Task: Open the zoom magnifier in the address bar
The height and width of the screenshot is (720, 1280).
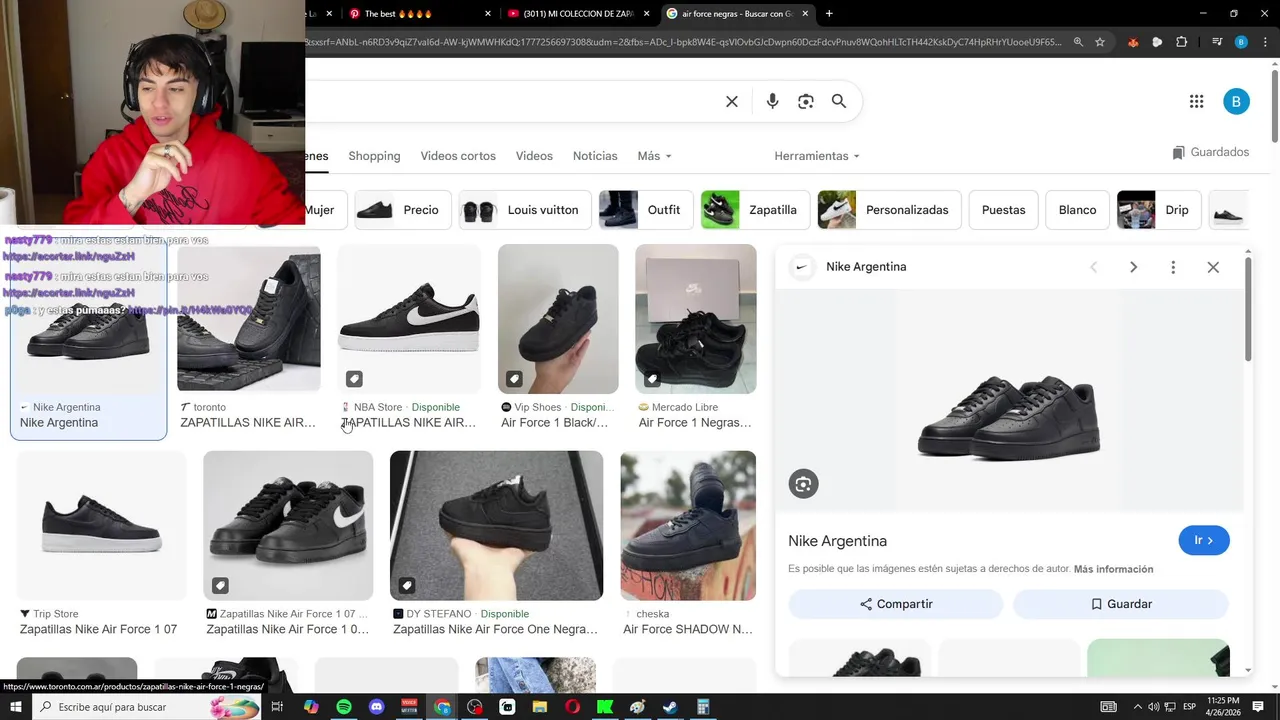Action: 1078,42
